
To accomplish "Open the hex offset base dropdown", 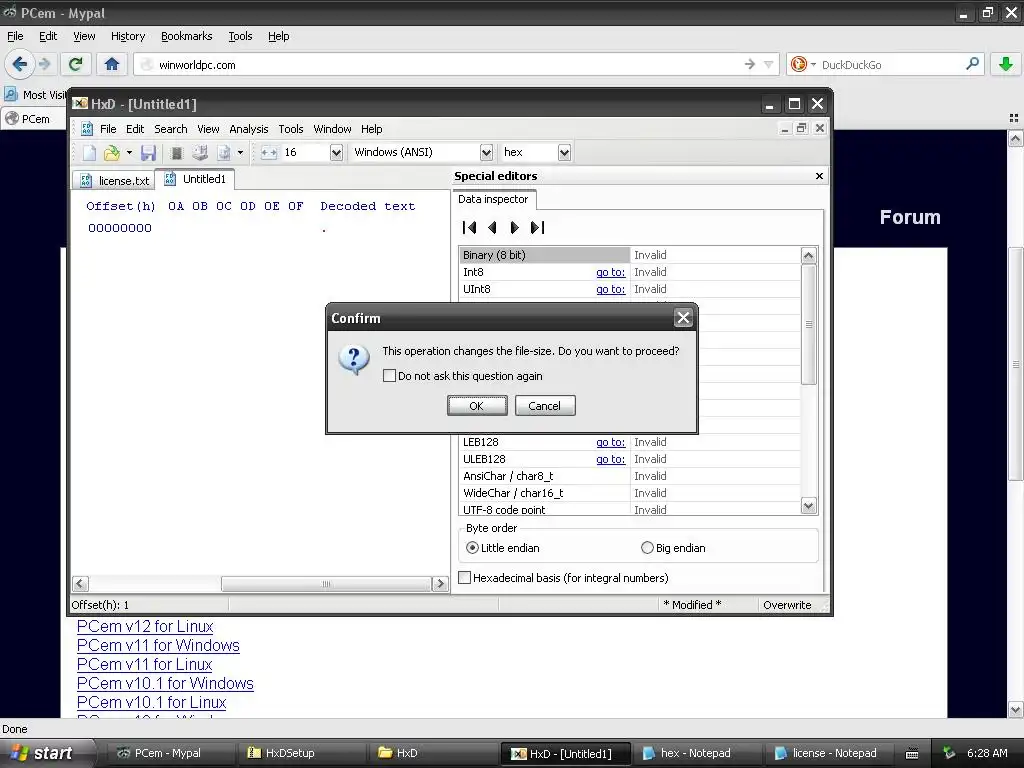I will 564,153.
